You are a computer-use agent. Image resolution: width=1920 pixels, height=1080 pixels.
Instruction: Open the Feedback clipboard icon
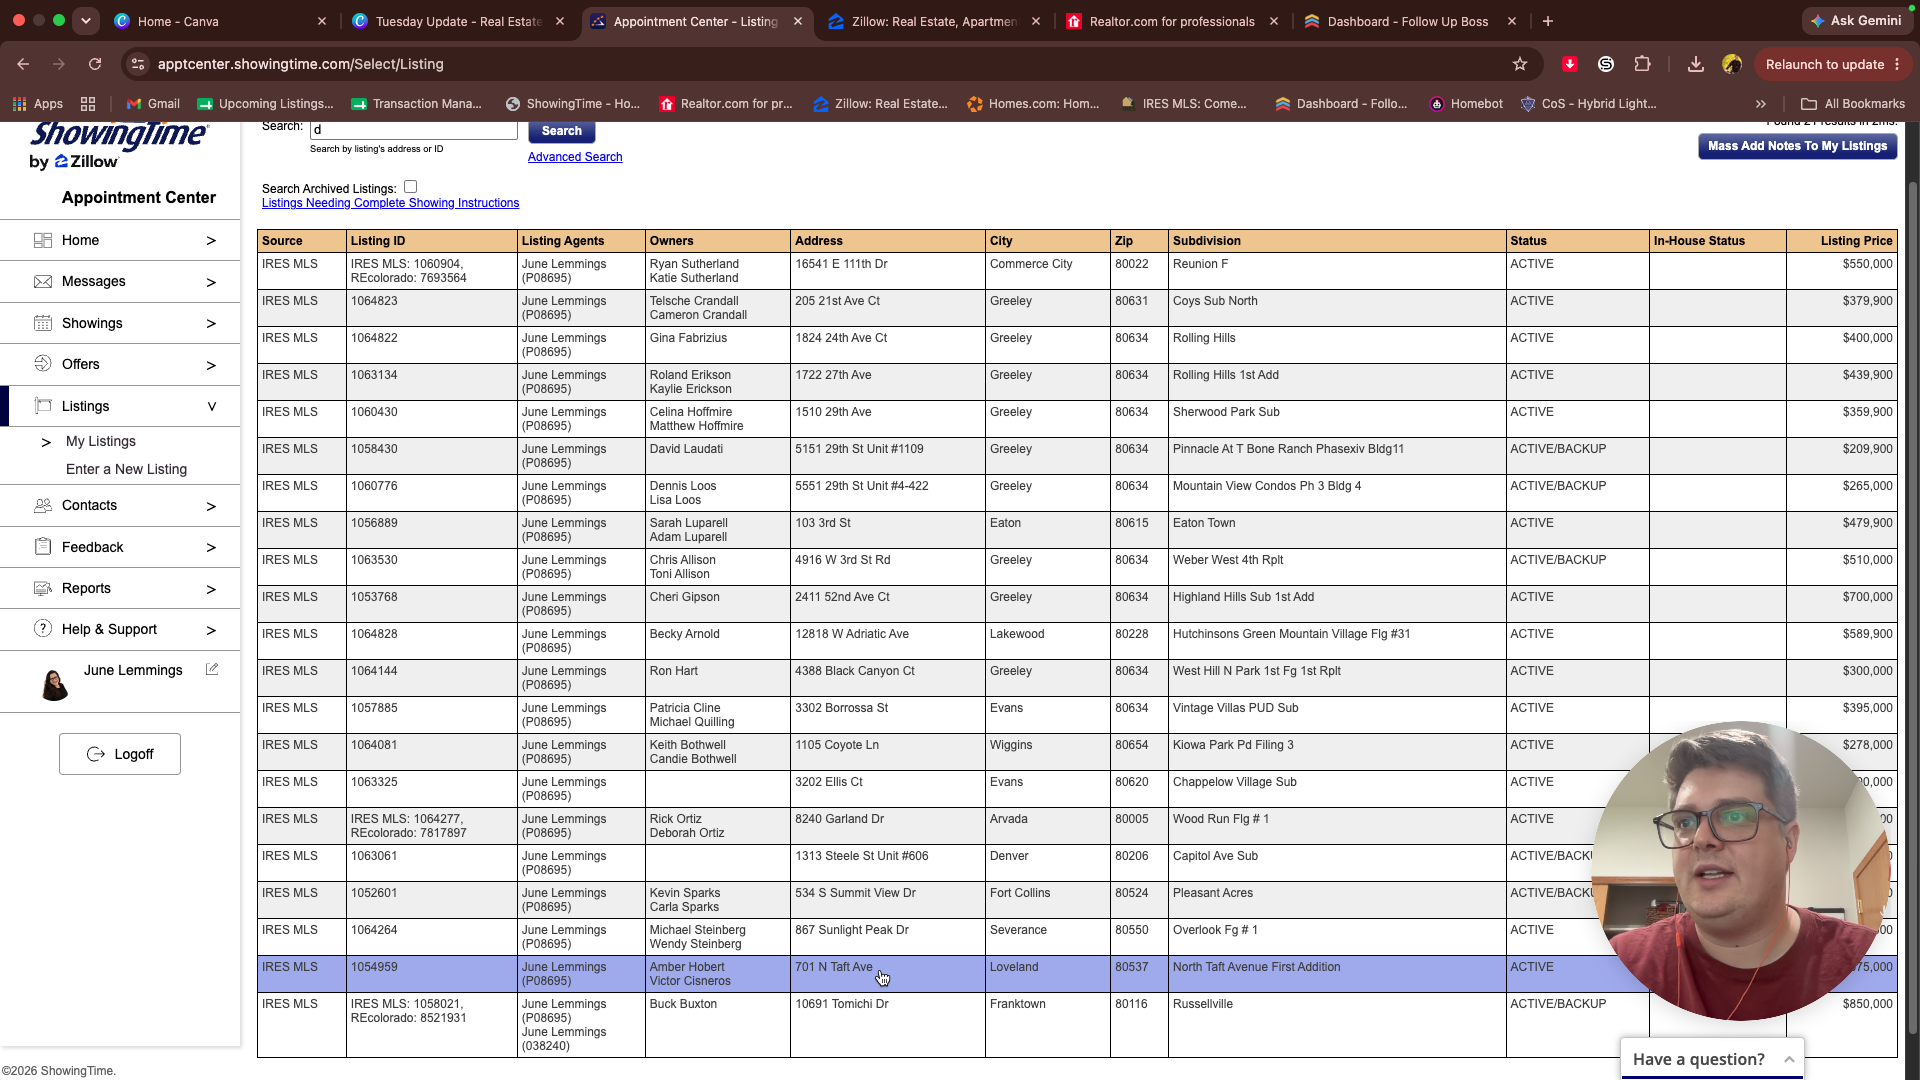(43, 547)
